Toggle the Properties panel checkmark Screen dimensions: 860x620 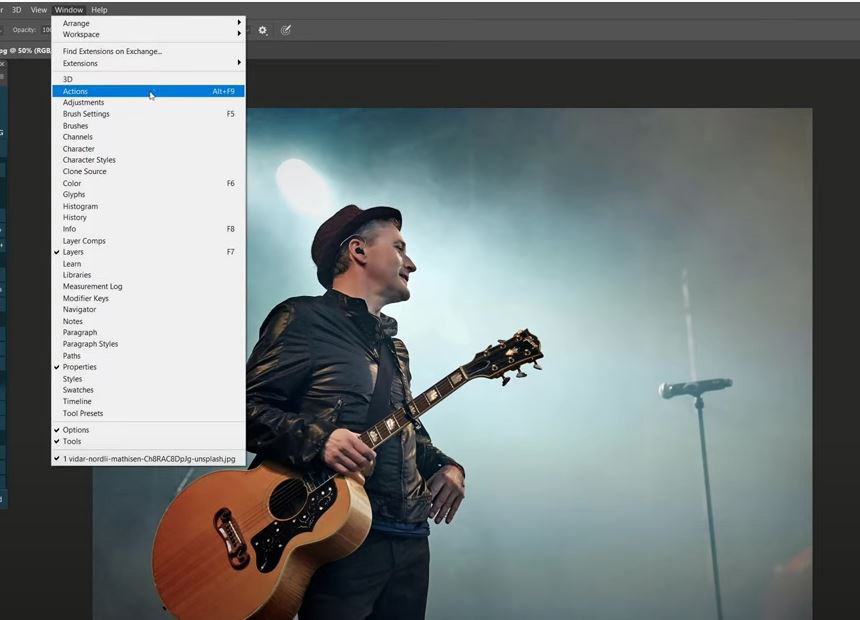(x=79, y=367)
